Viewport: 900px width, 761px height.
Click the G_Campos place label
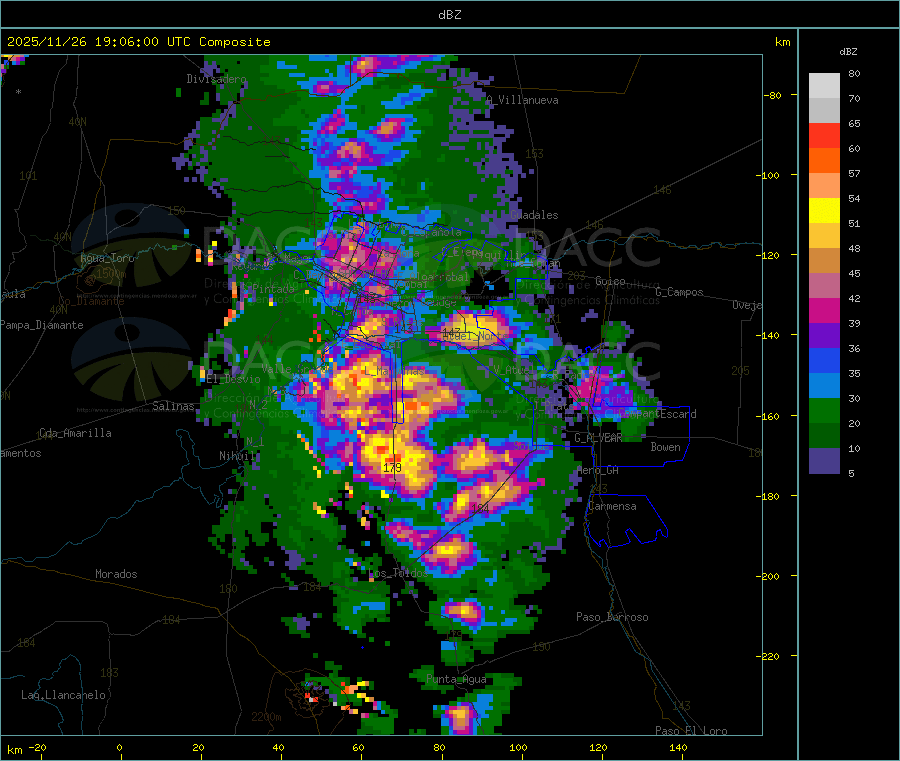click(679, 292)
